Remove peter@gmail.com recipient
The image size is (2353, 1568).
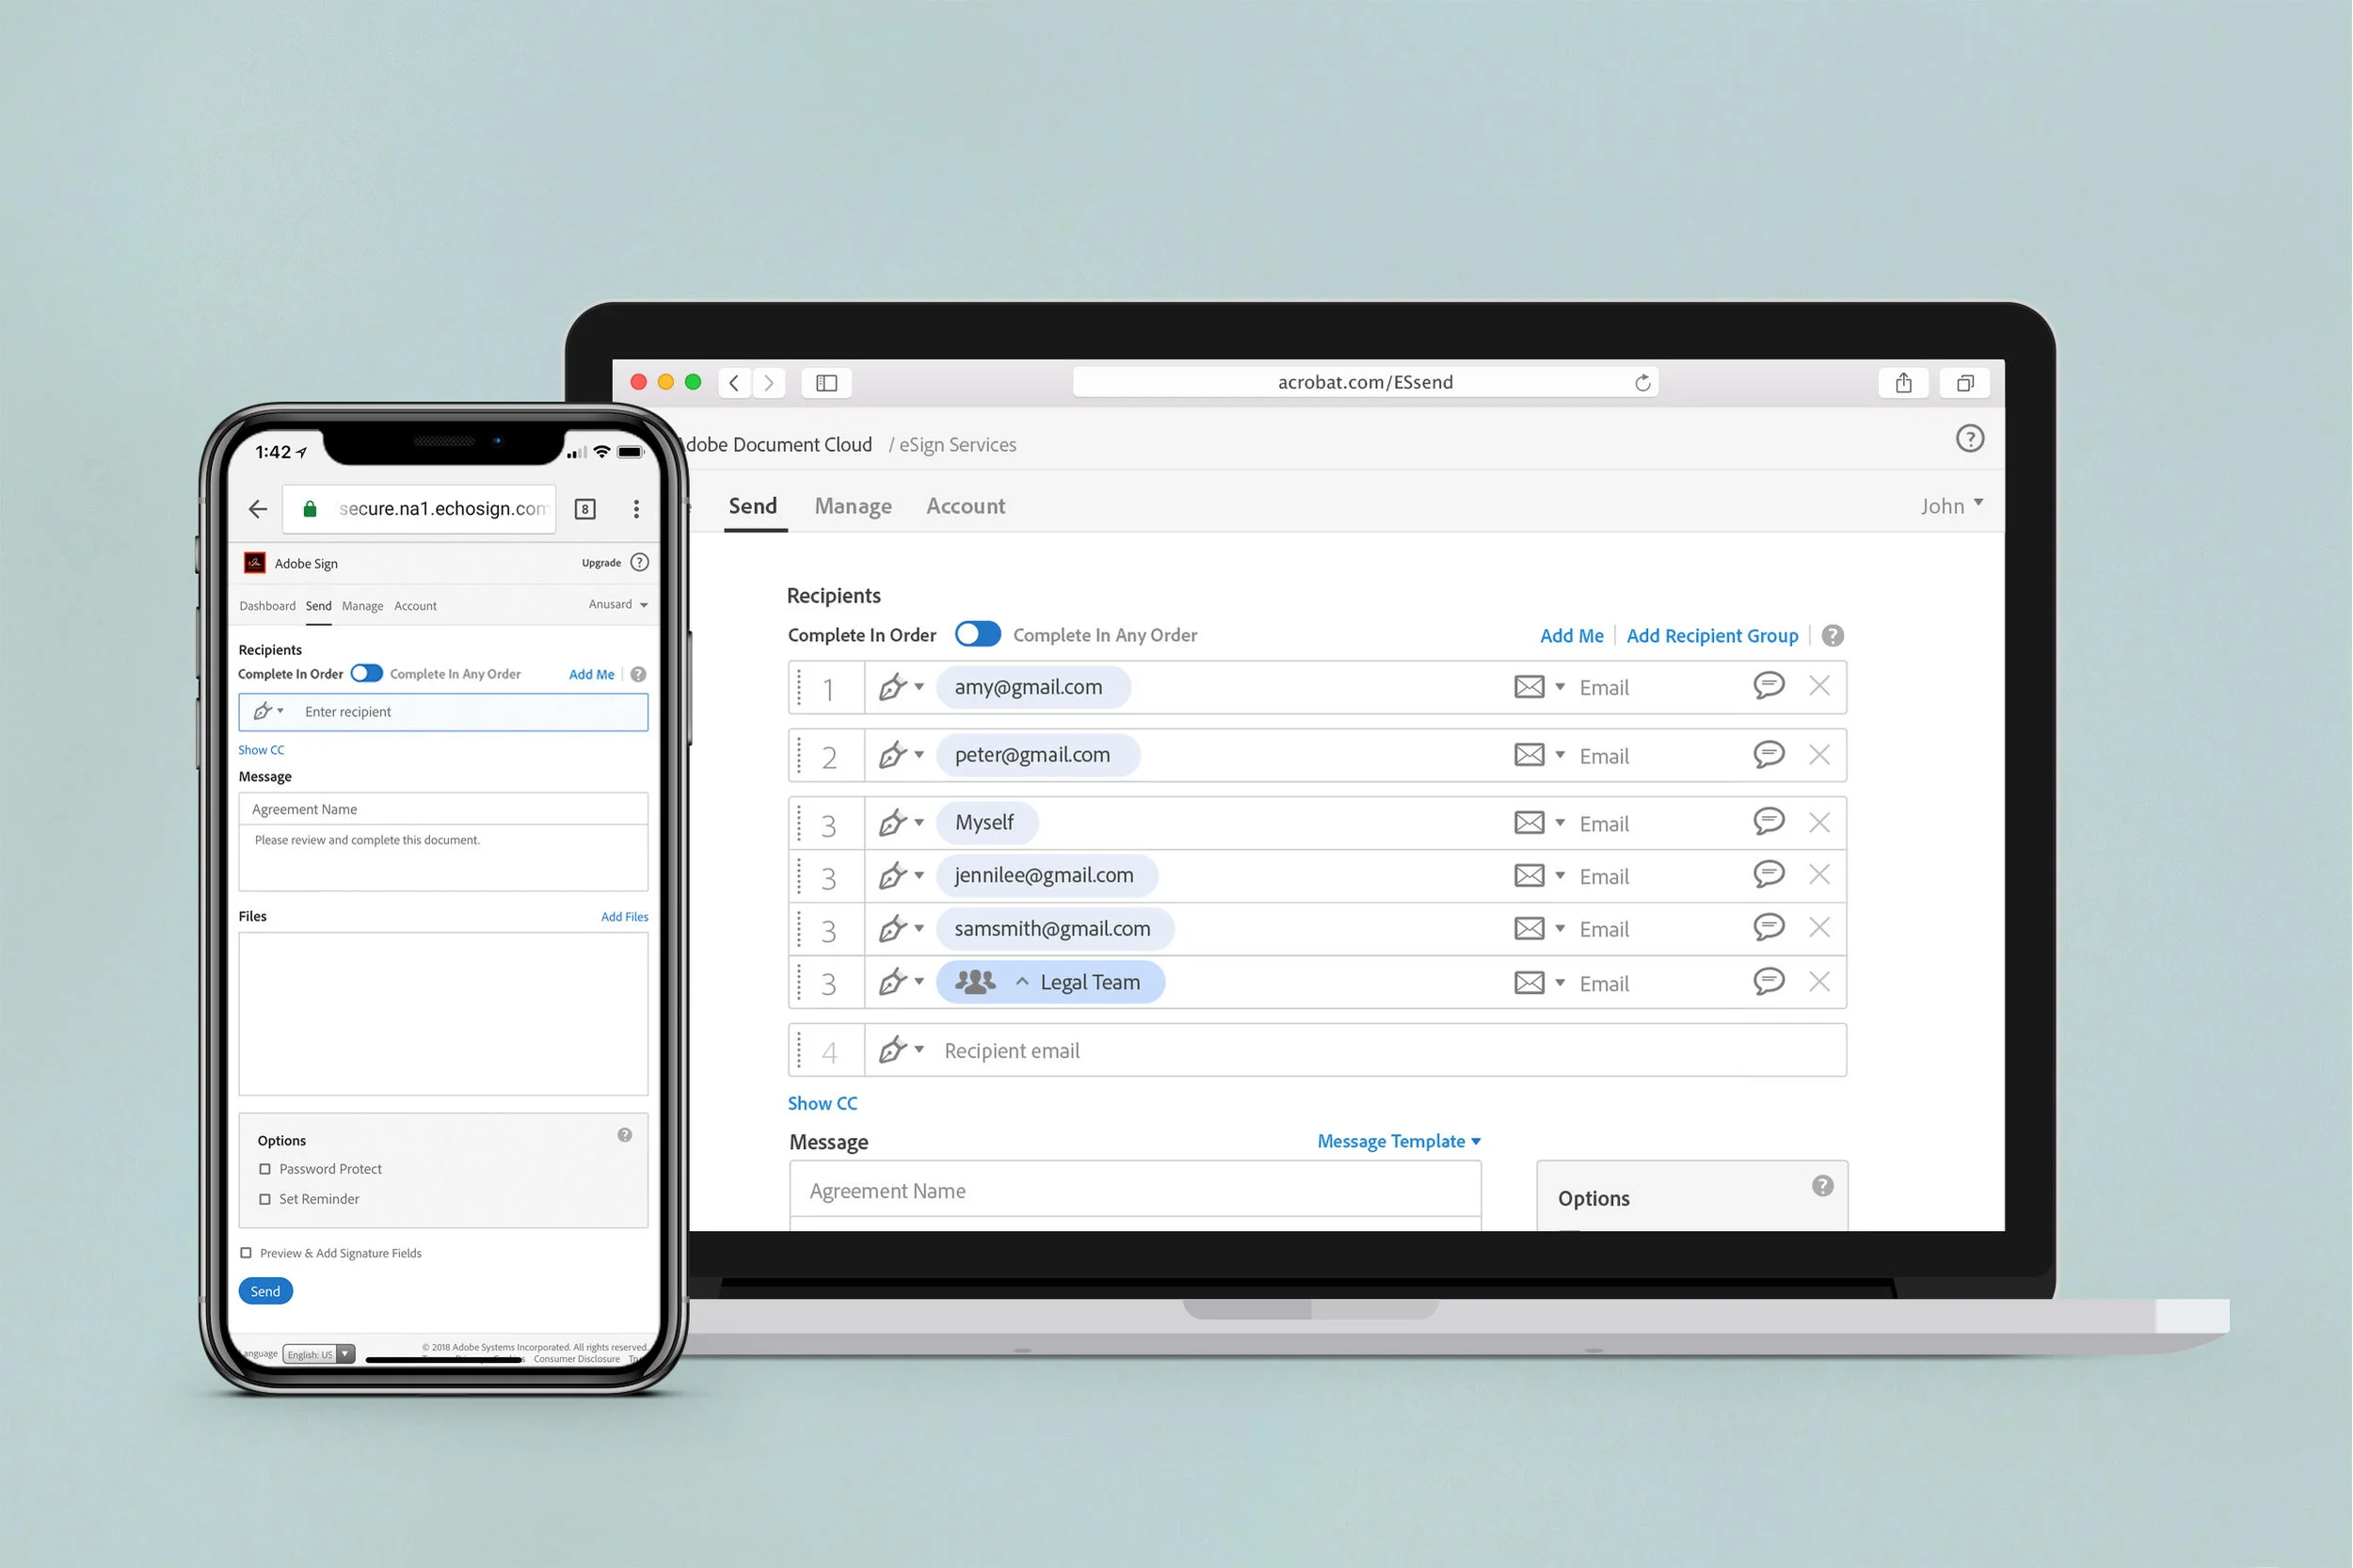(1819, 754)
